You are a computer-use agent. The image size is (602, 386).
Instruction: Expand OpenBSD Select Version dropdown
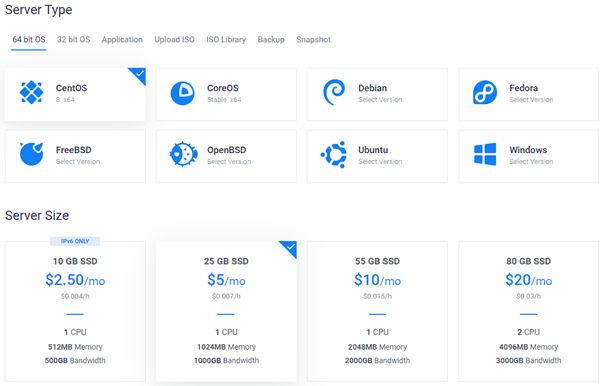tap(229, 162)
